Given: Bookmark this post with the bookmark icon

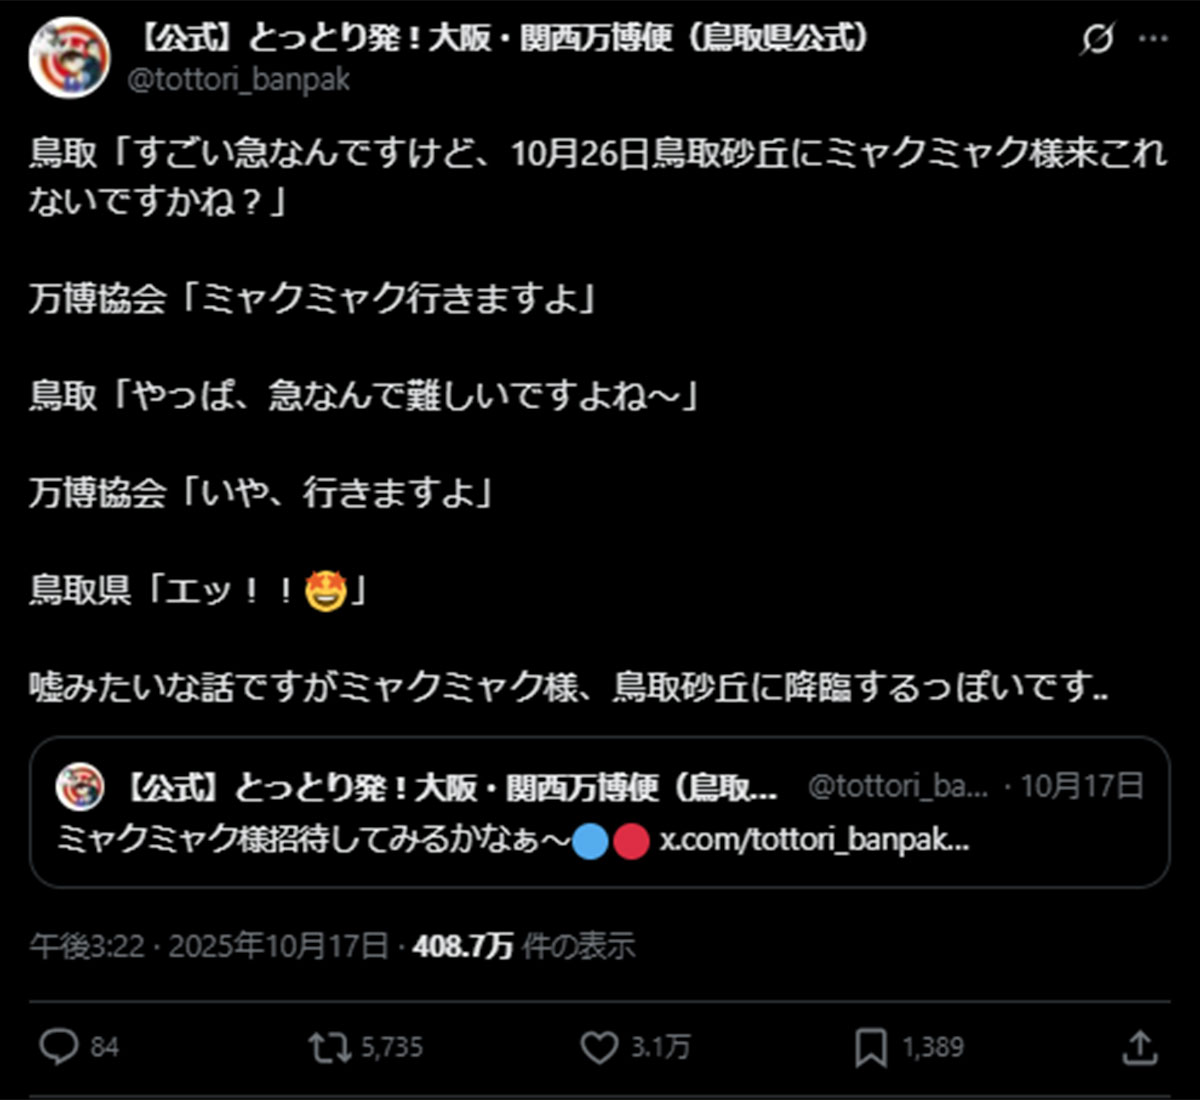Looking at the screenshot, I should point(870,1047).
